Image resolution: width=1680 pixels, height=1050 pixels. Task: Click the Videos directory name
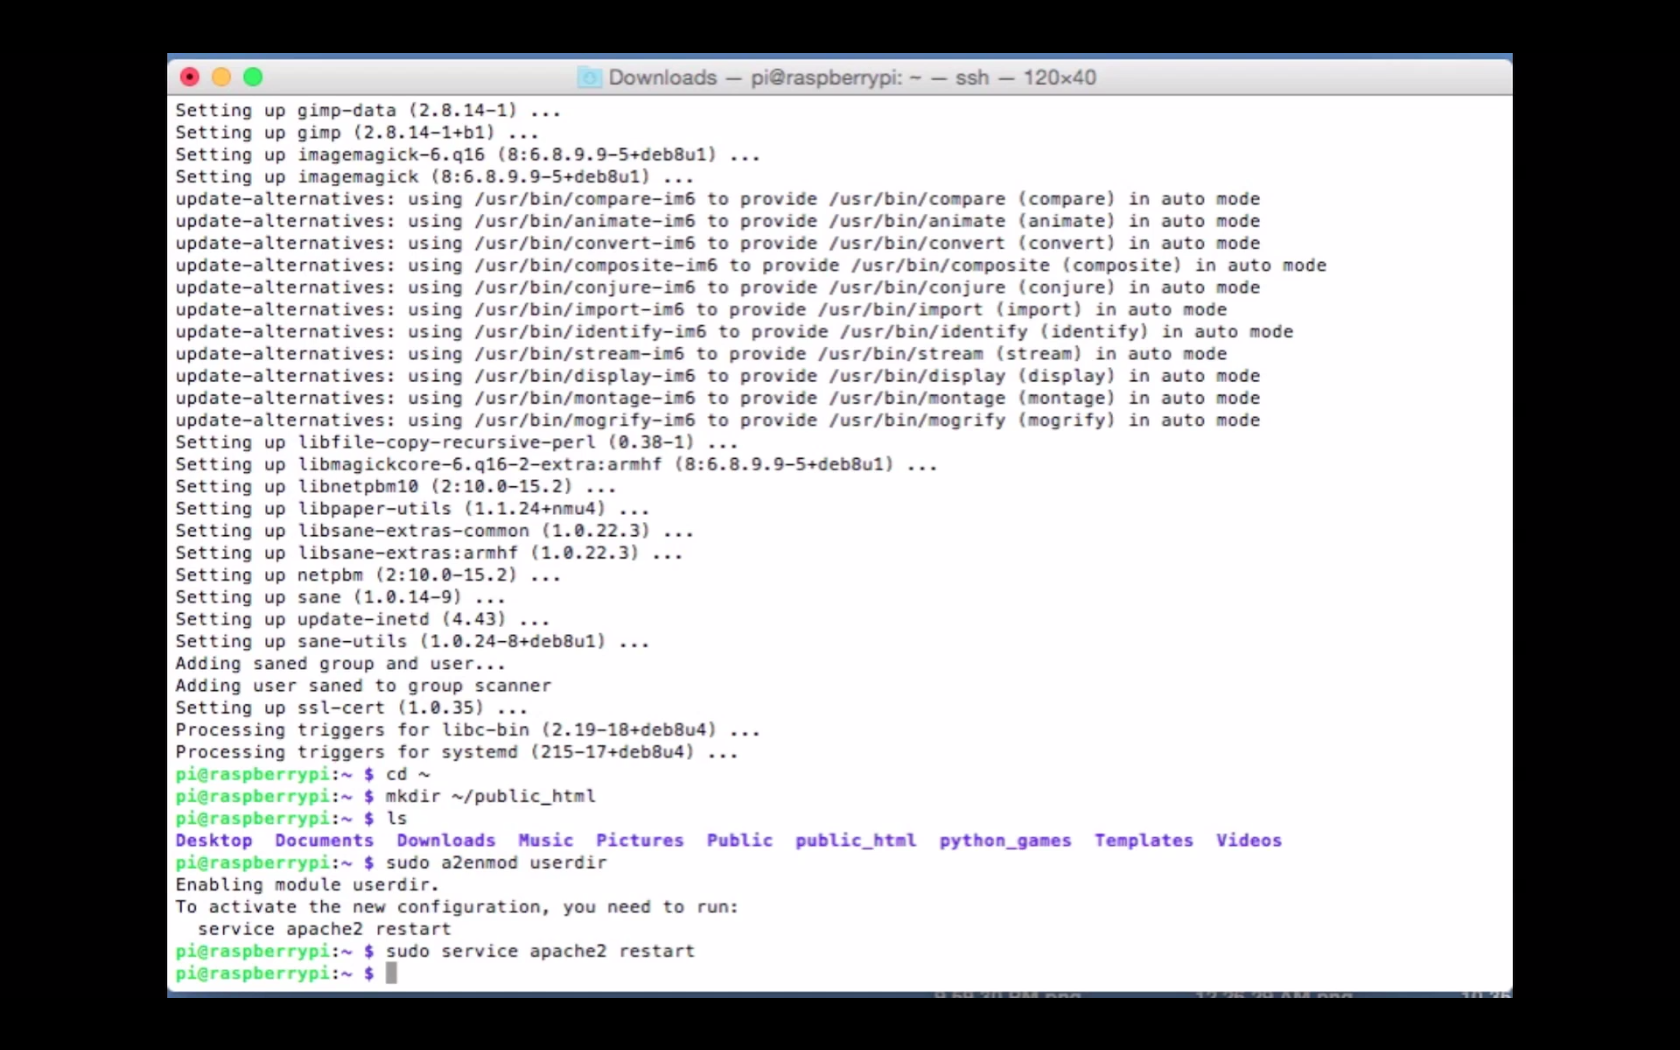(1249, 840)
